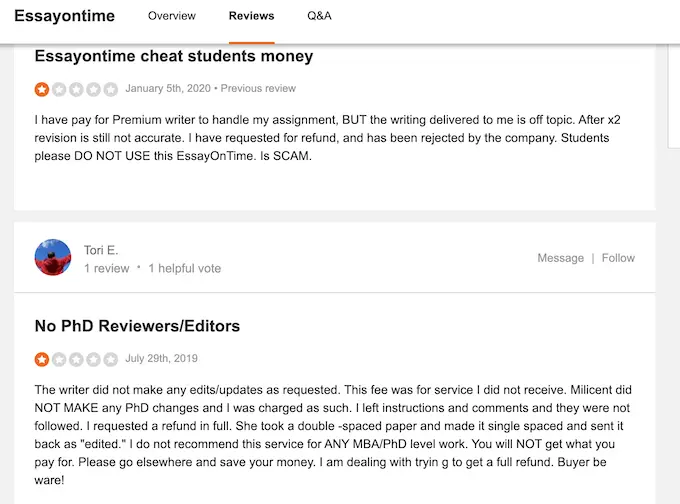
Task: Open the 'No PhD Reviewers/Editors' review title
Action: 137,326
